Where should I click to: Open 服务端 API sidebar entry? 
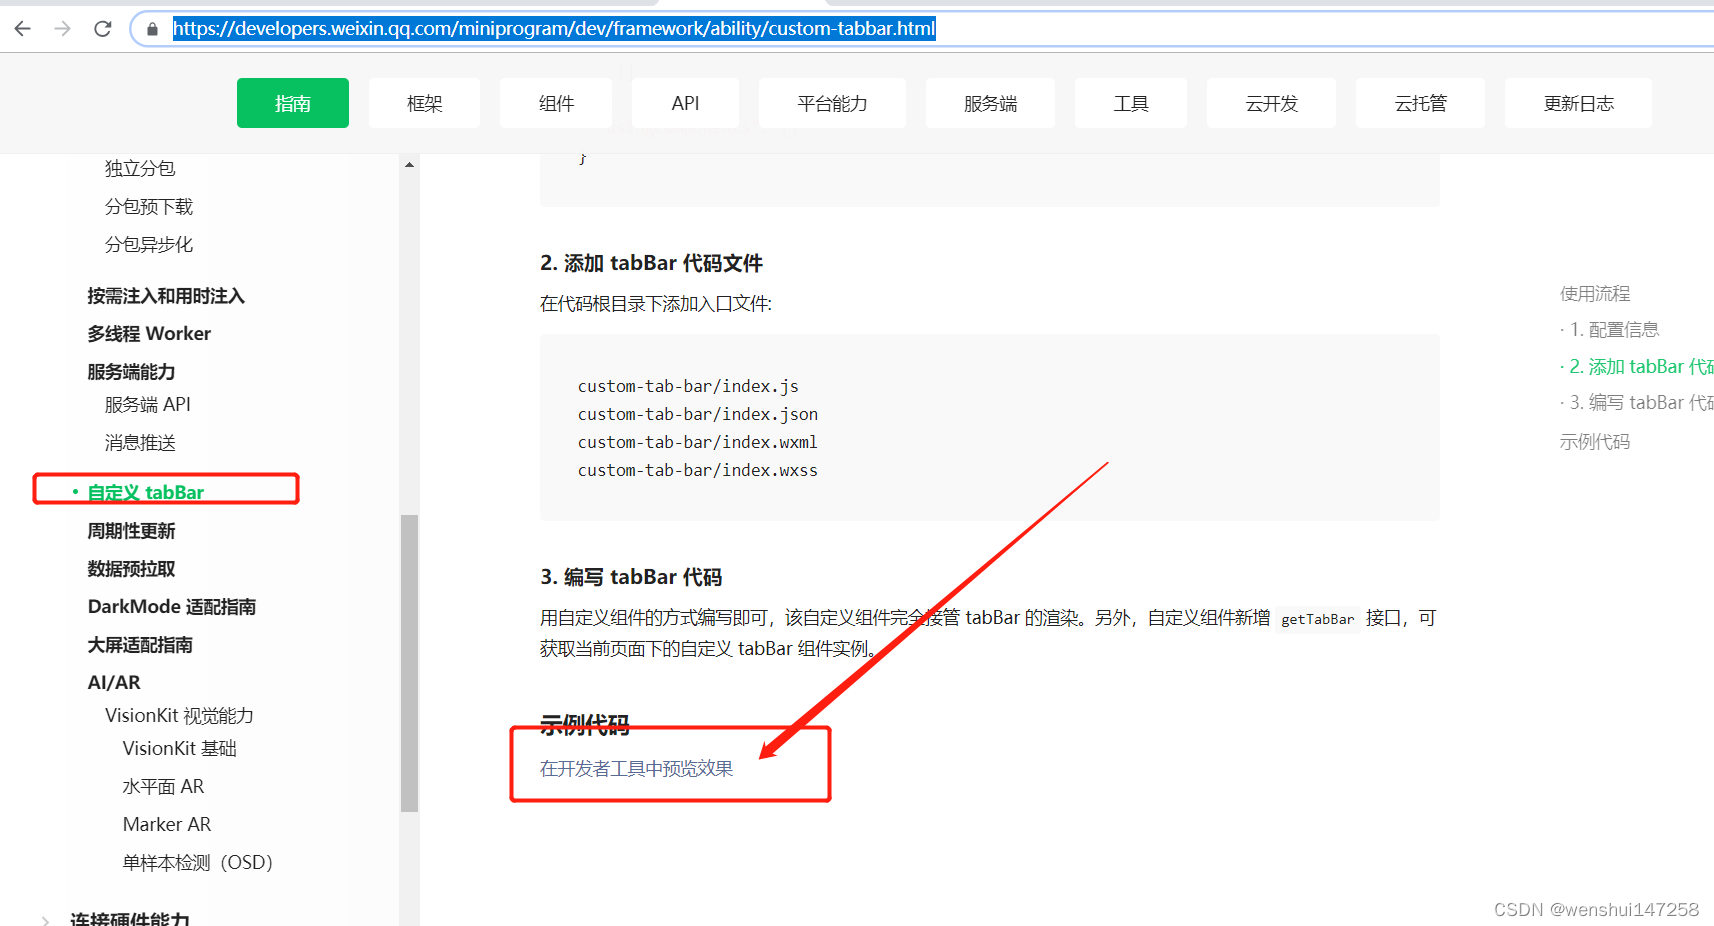coord(147,404)
